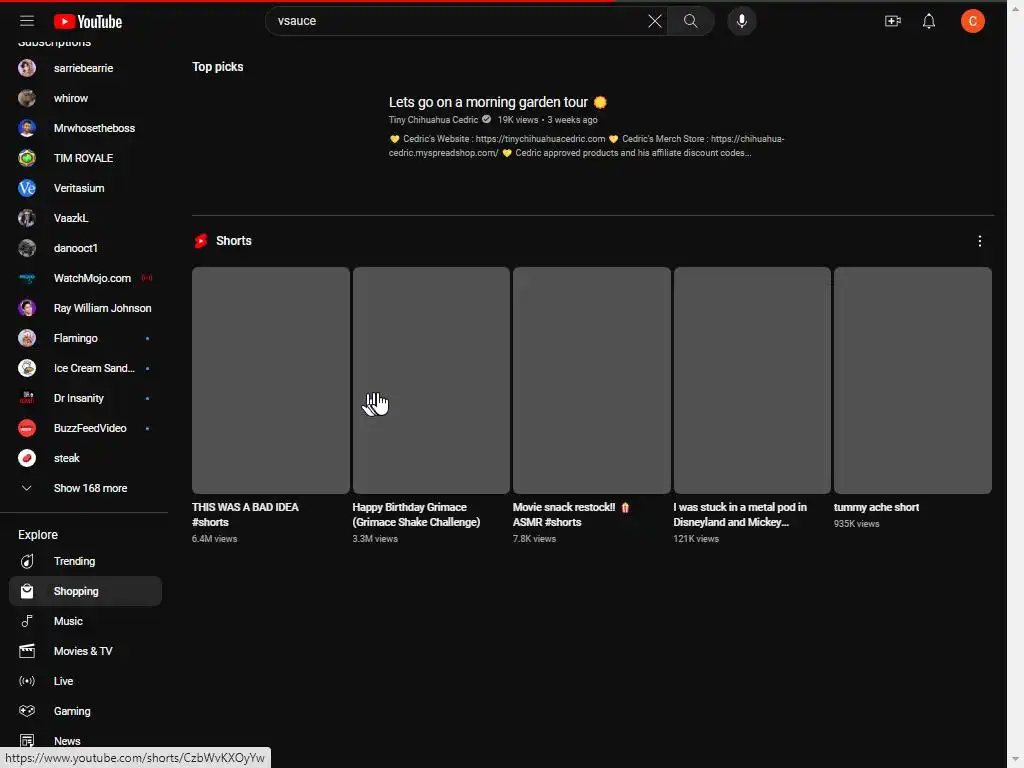The image size is (1024, 768).
Task: Click sarriebearrie channel avatar
Action: (27, 68)
